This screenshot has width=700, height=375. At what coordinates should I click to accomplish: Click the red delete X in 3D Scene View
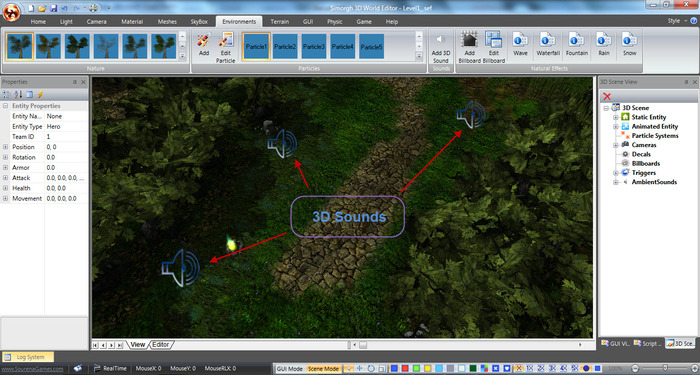(607, 96)
